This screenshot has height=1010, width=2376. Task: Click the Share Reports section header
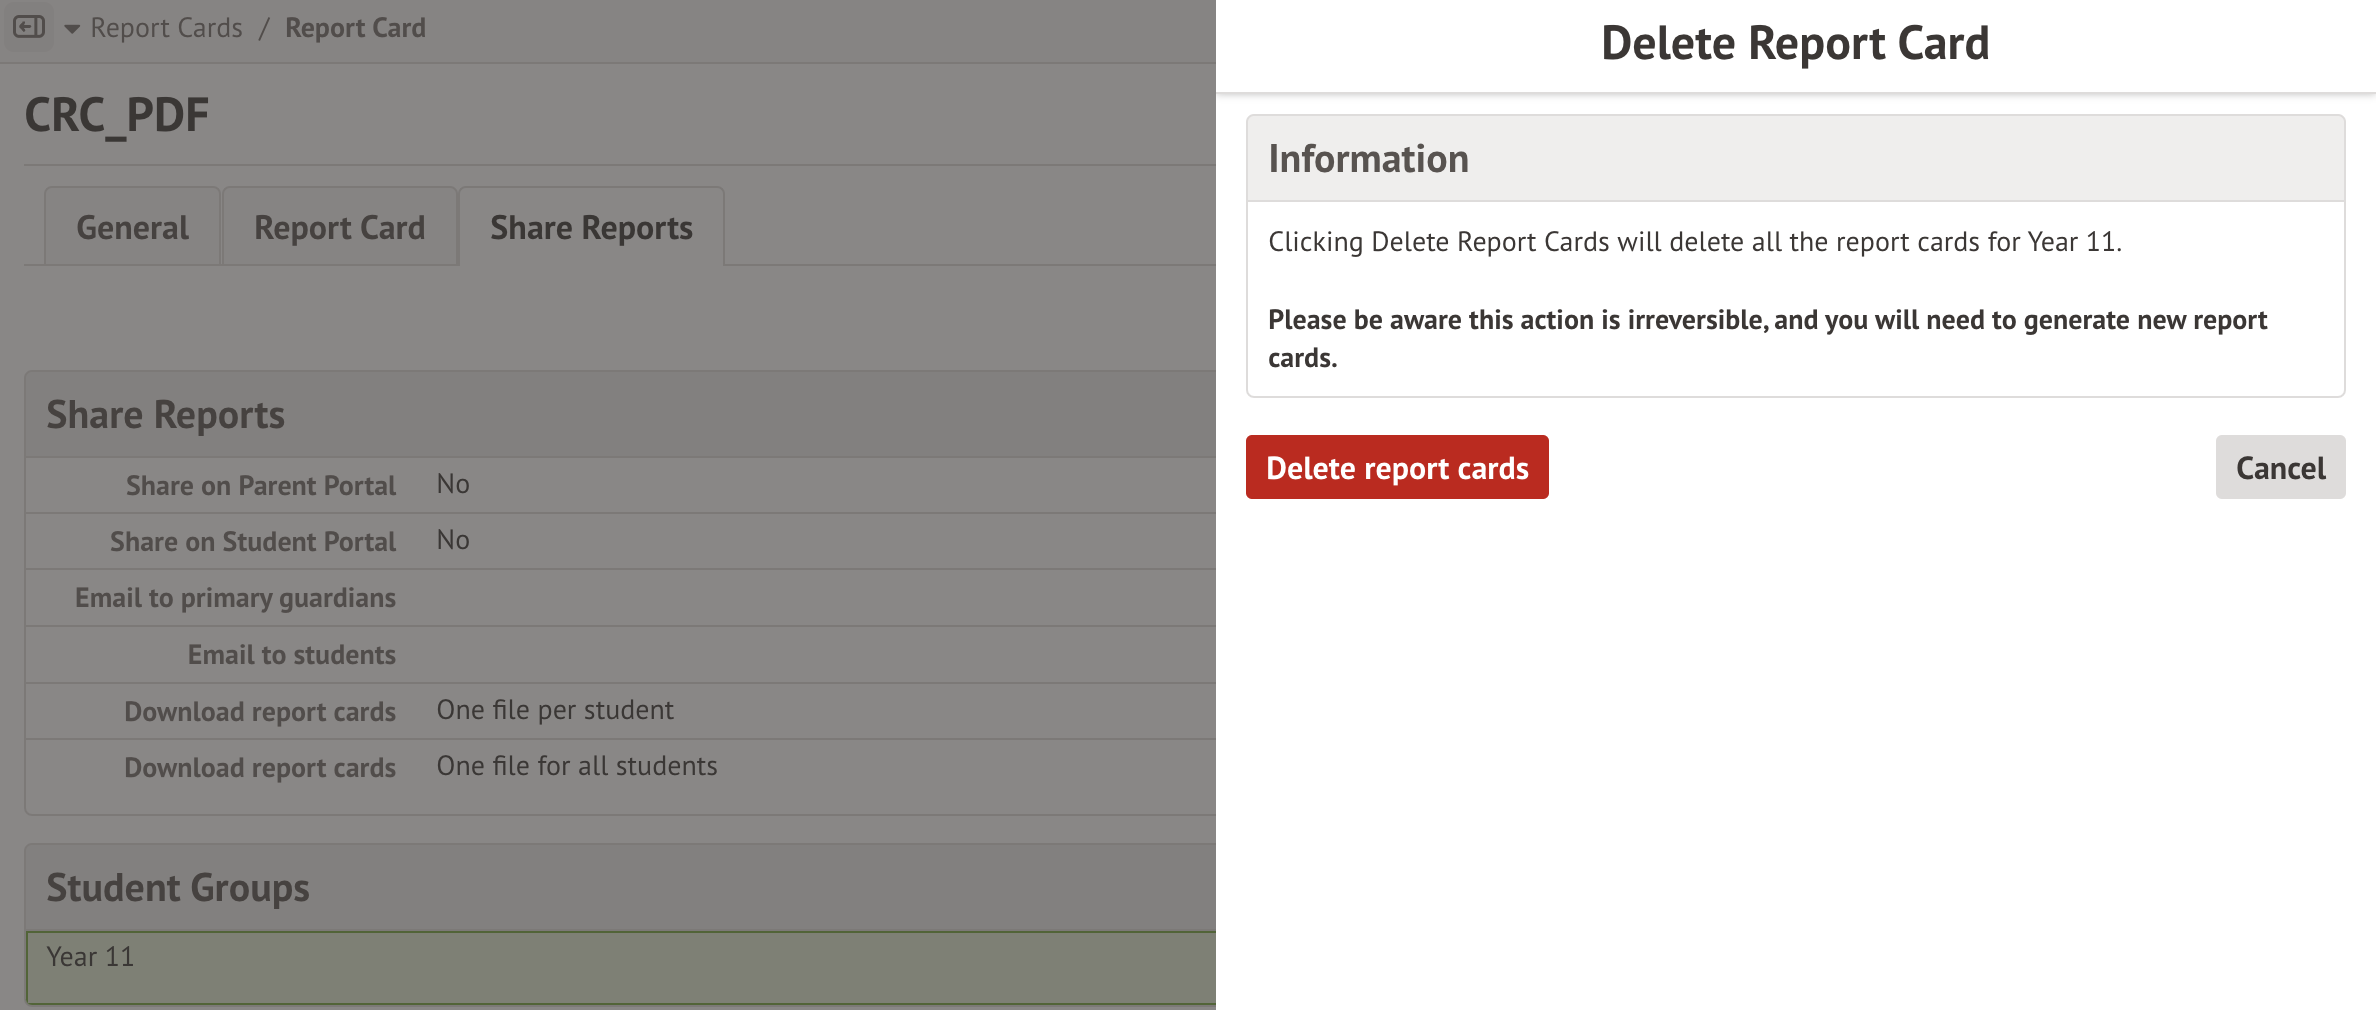[166, 415]
